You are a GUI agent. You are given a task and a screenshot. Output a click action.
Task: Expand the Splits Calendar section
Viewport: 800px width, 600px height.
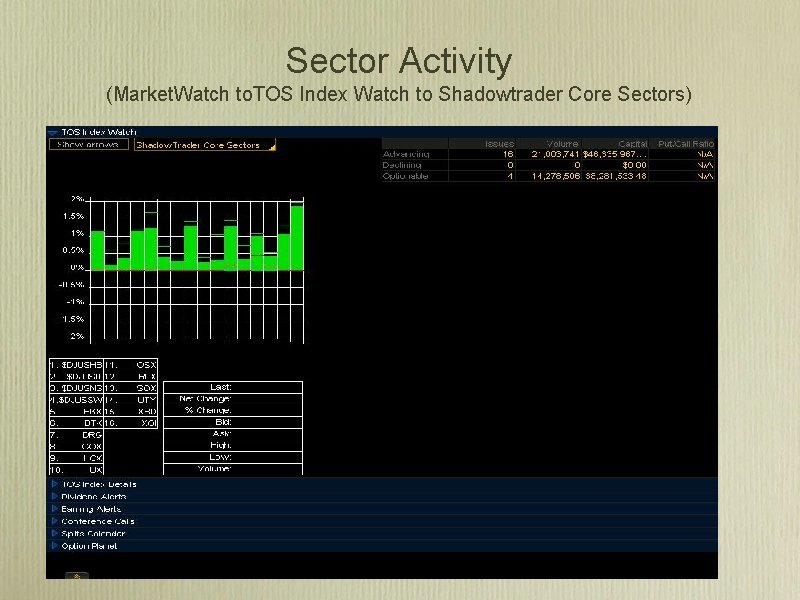coord(55,533)
